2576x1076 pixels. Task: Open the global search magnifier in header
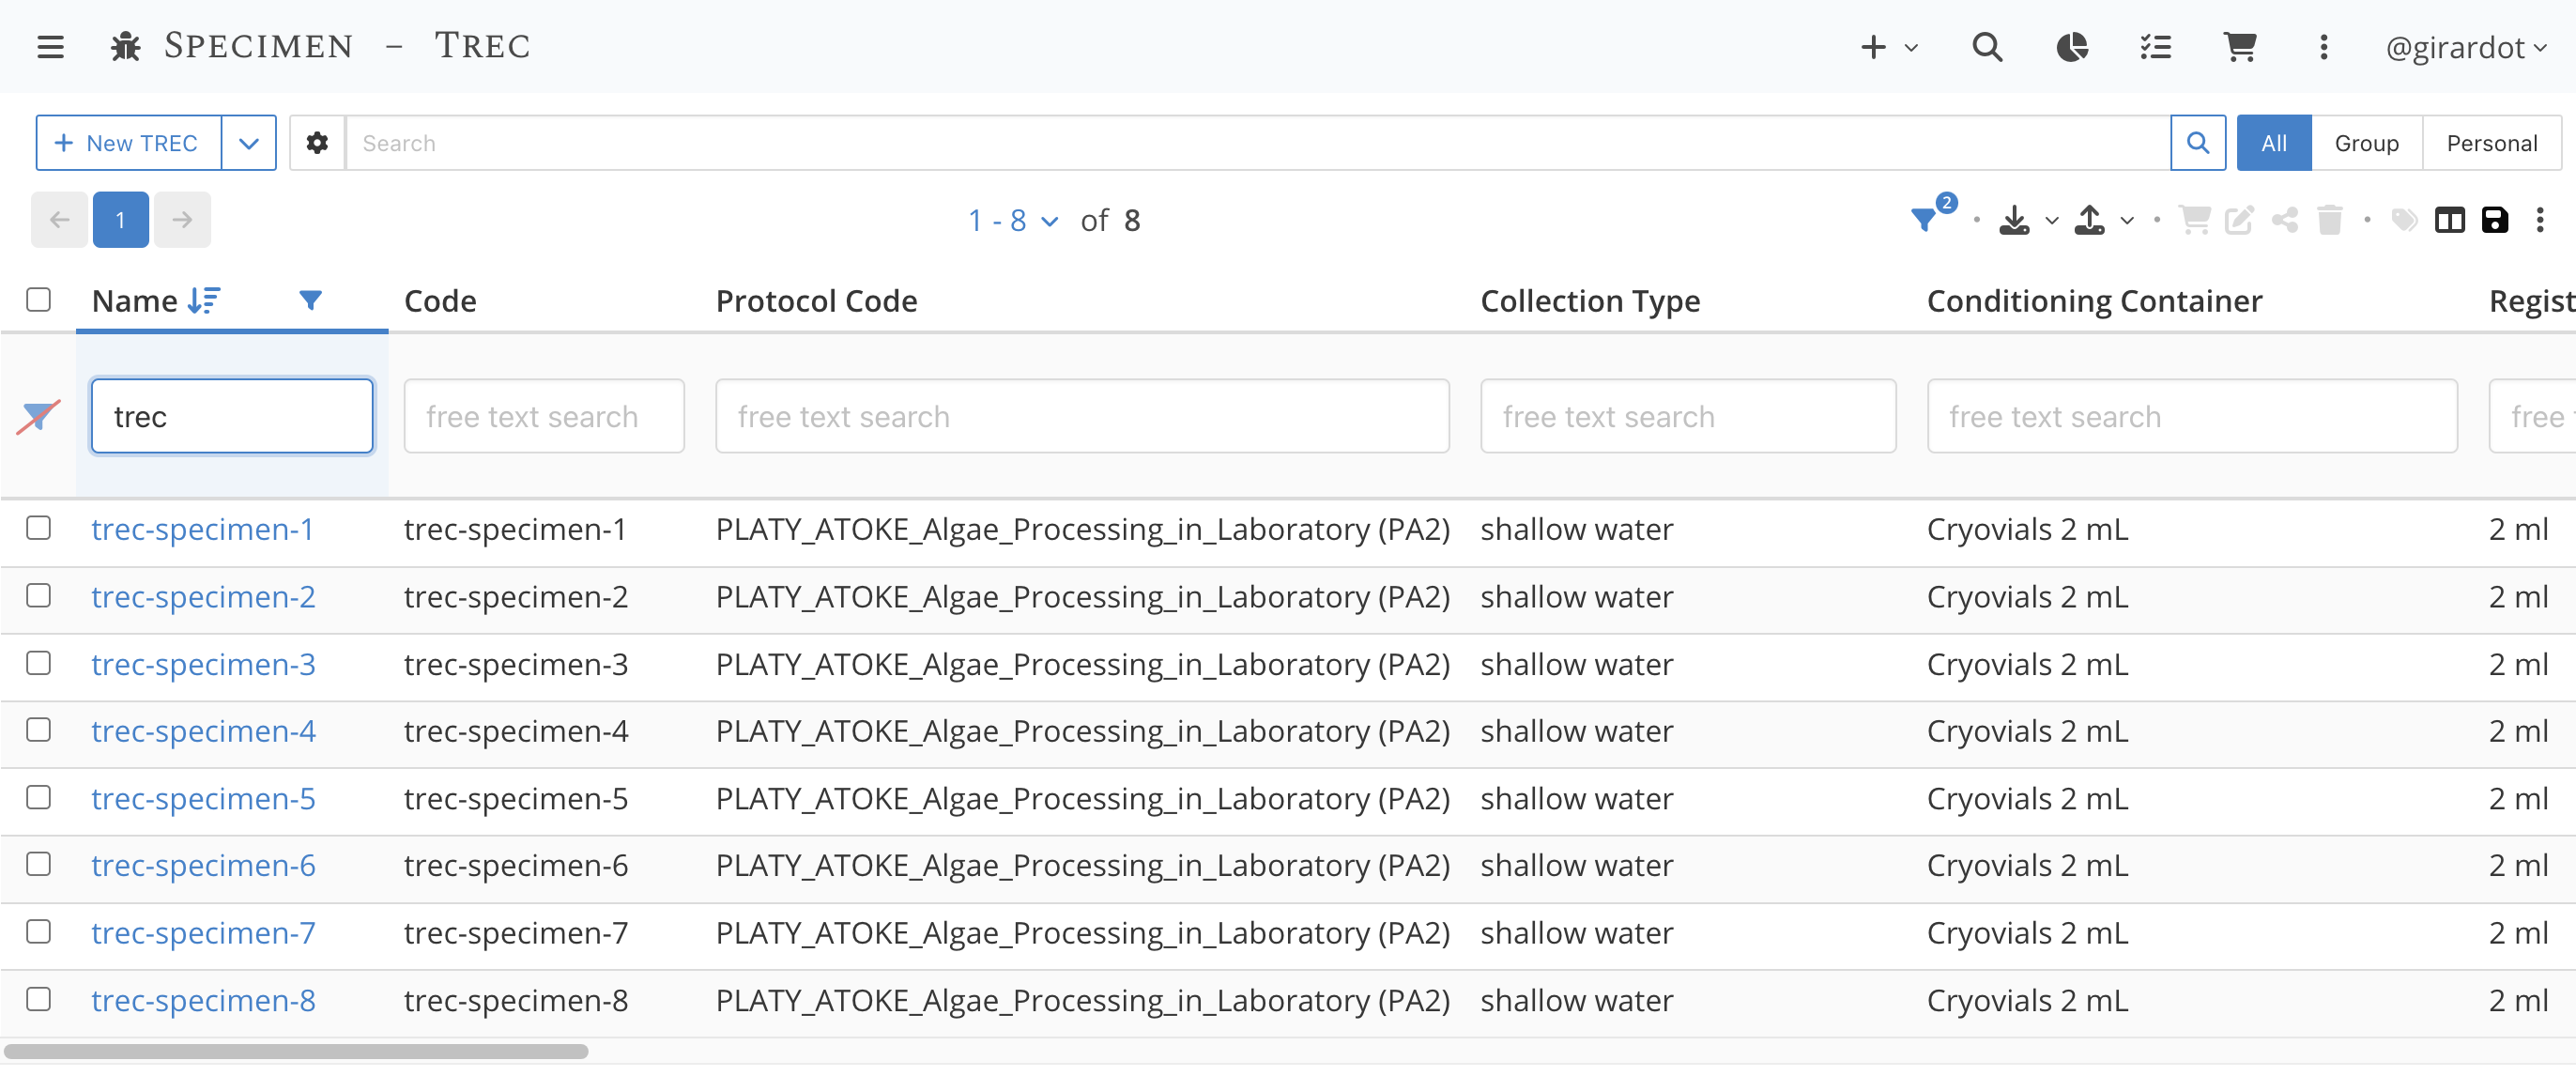pyautogui.click(x=1986, y=47)
